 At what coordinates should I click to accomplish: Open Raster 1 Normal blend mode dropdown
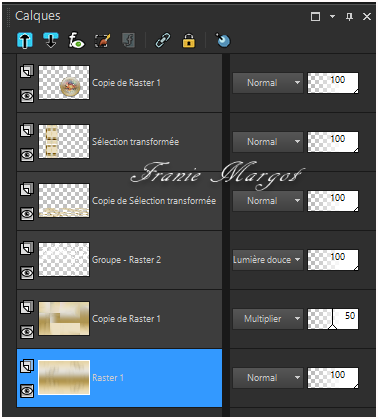268,378
